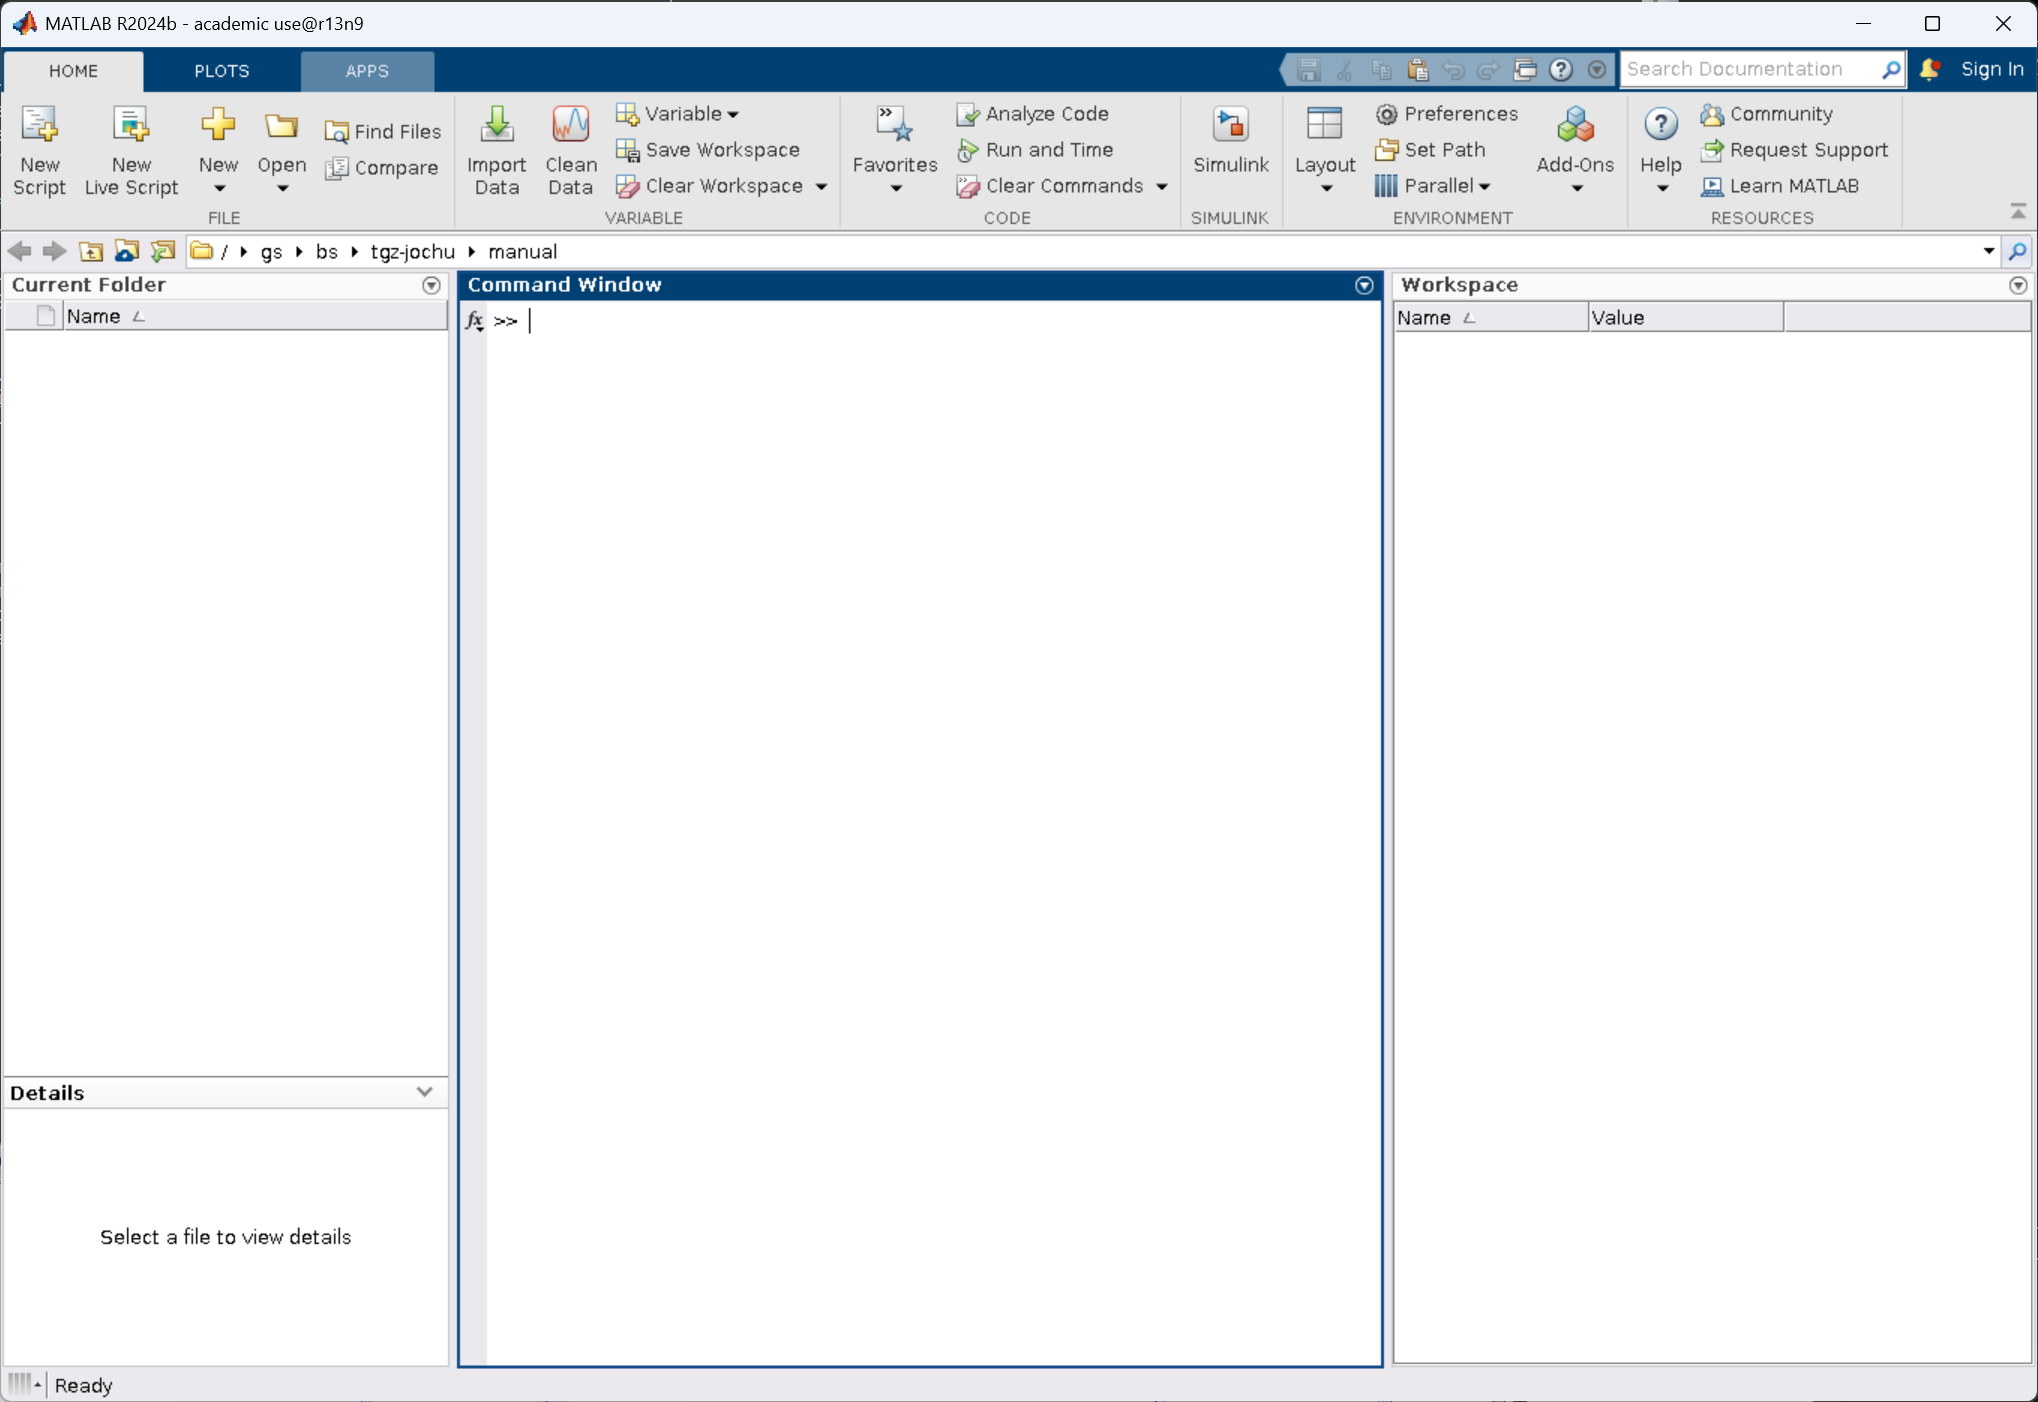Click the notification bell icon

[1930, 69]
